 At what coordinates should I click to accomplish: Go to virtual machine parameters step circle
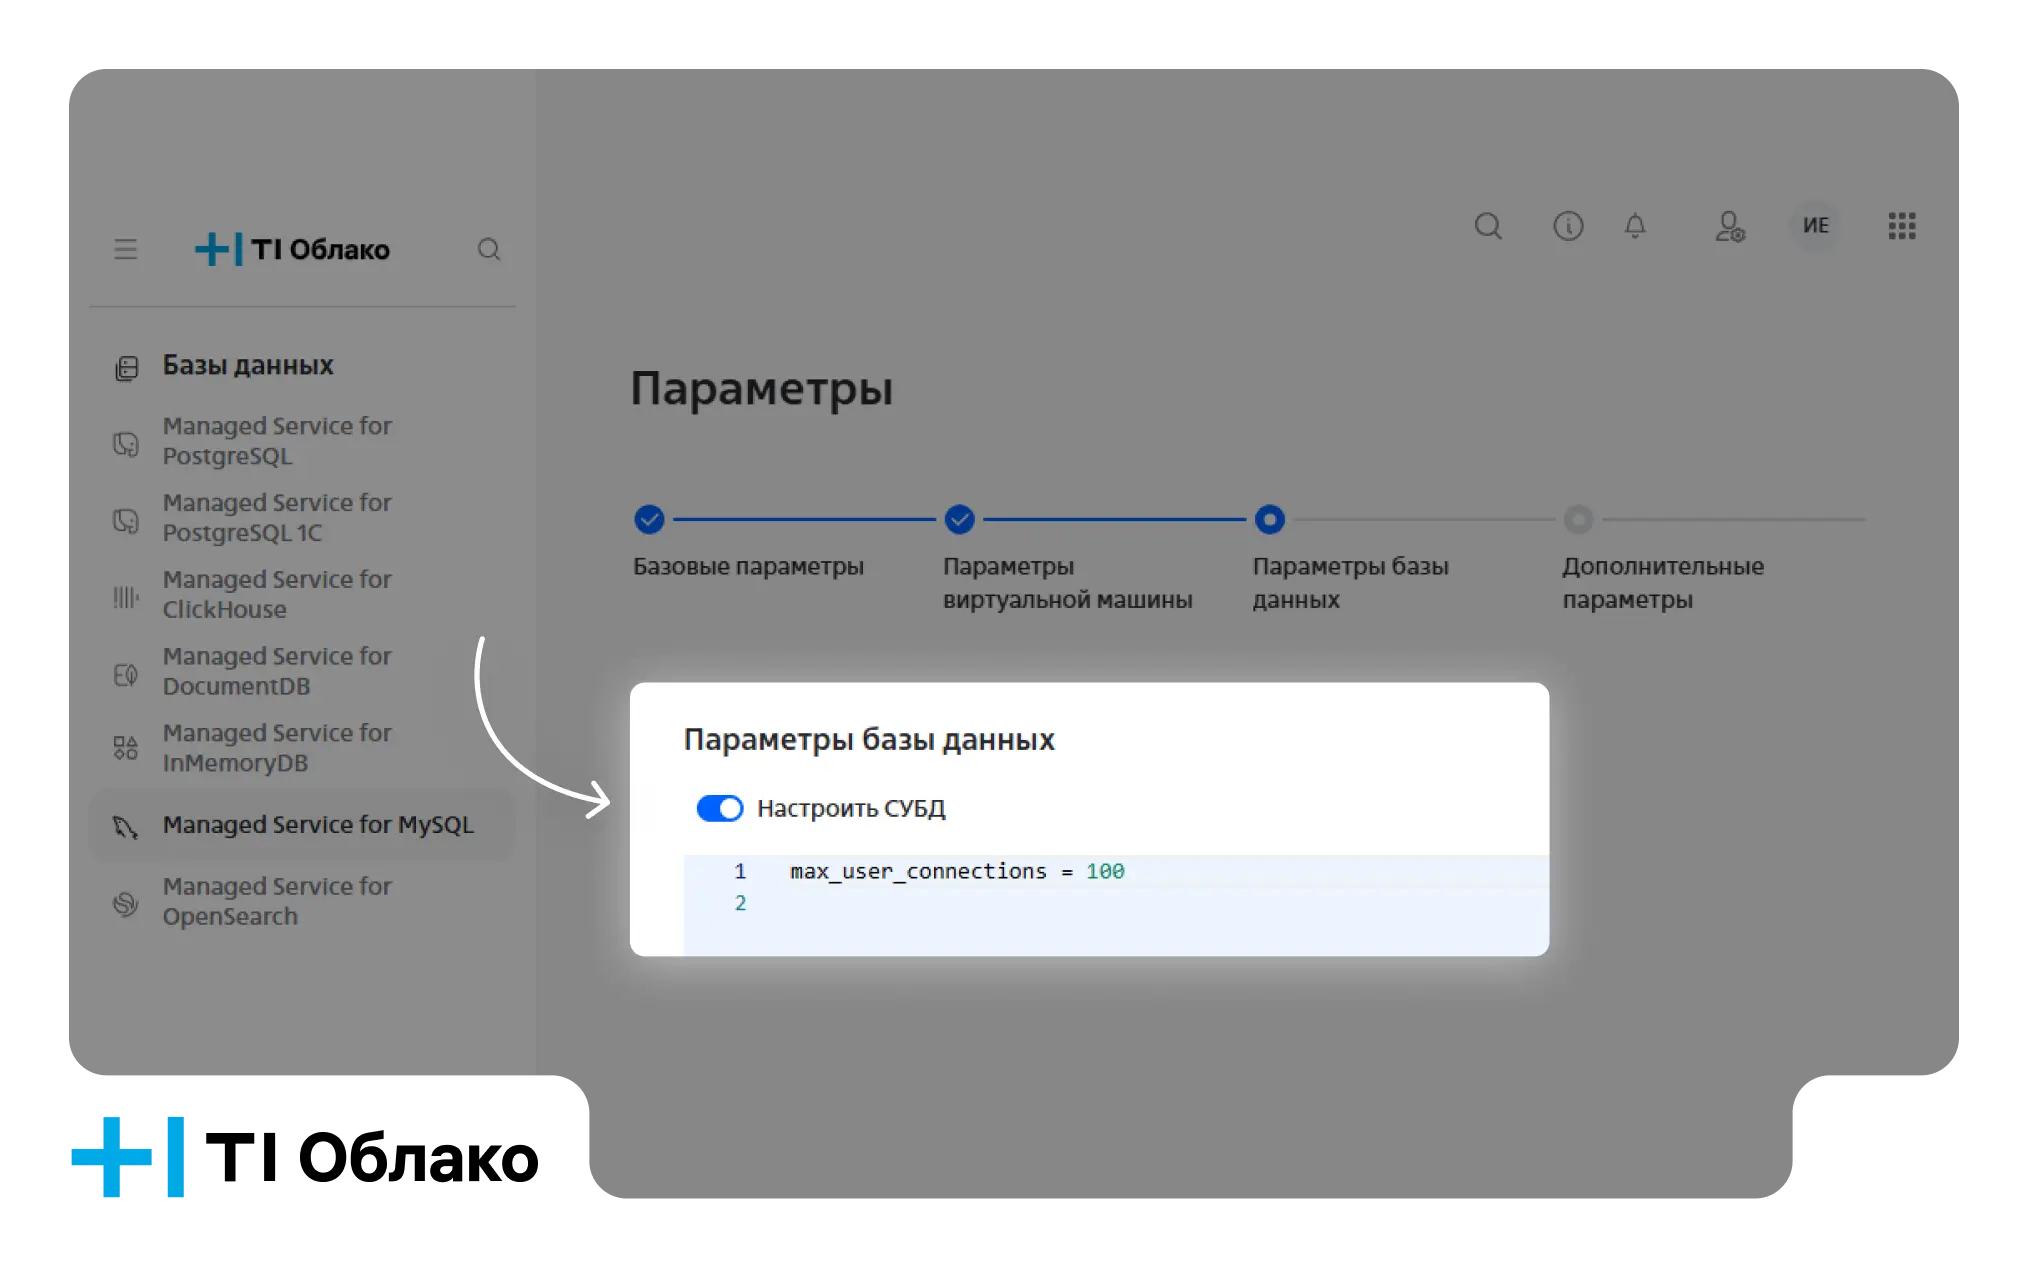tap(959, 519)
